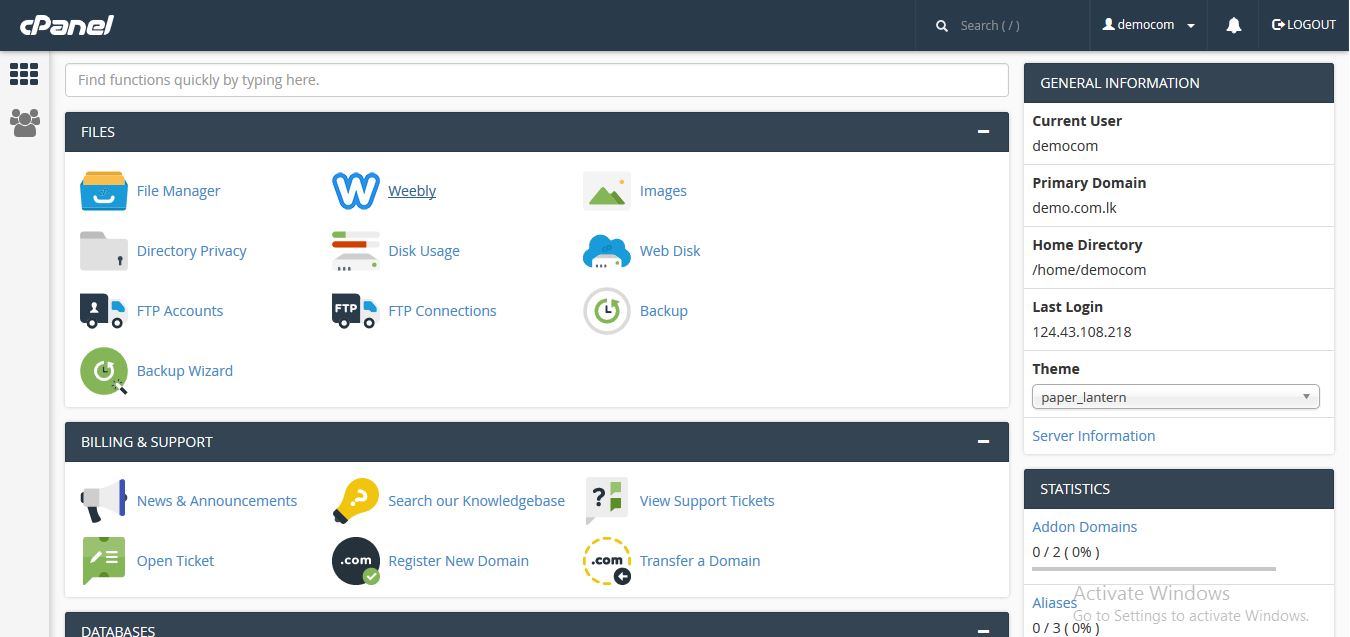Open the democom user dropdown
This screenshot has width=1350, height=637.
1149,25
